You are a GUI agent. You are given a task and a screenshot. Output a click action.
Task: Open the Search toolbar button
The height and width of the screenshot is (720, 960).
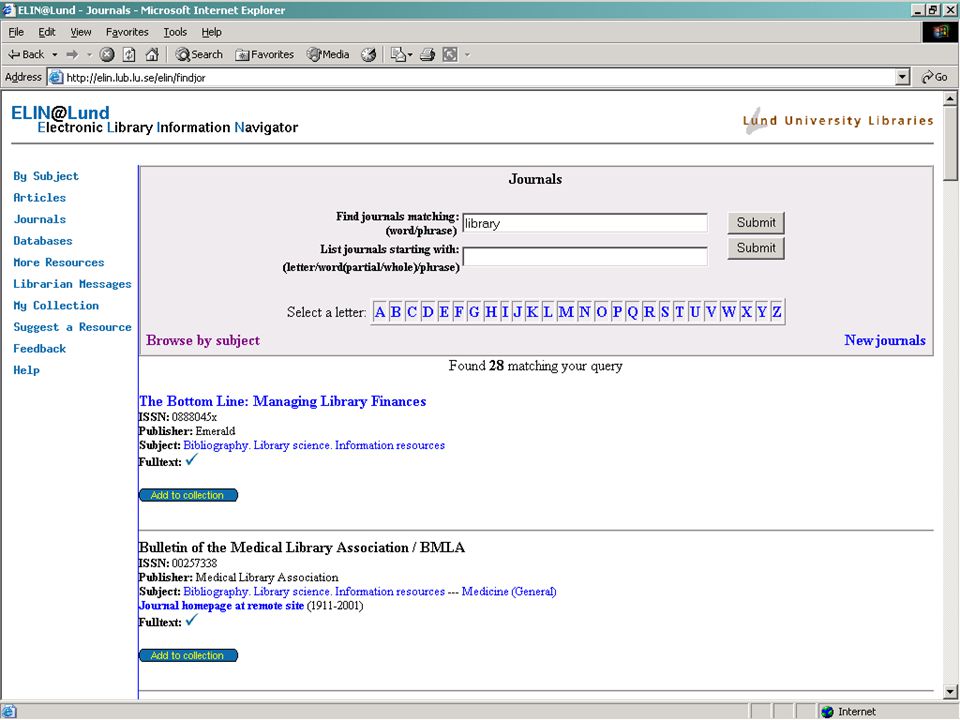pos(199,54)
